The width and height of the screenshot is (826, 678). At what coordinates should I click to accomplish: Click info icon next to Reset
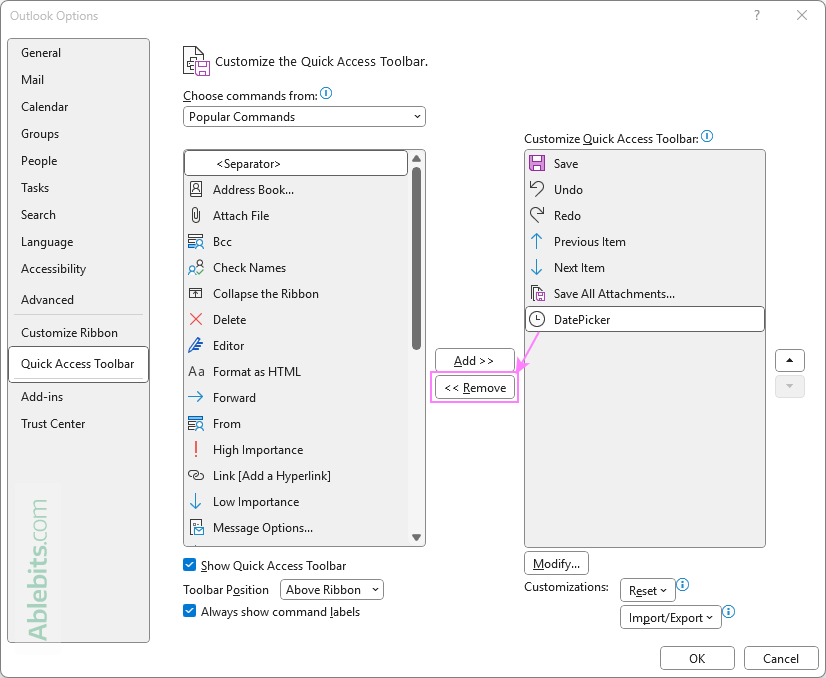click(683, 585)
